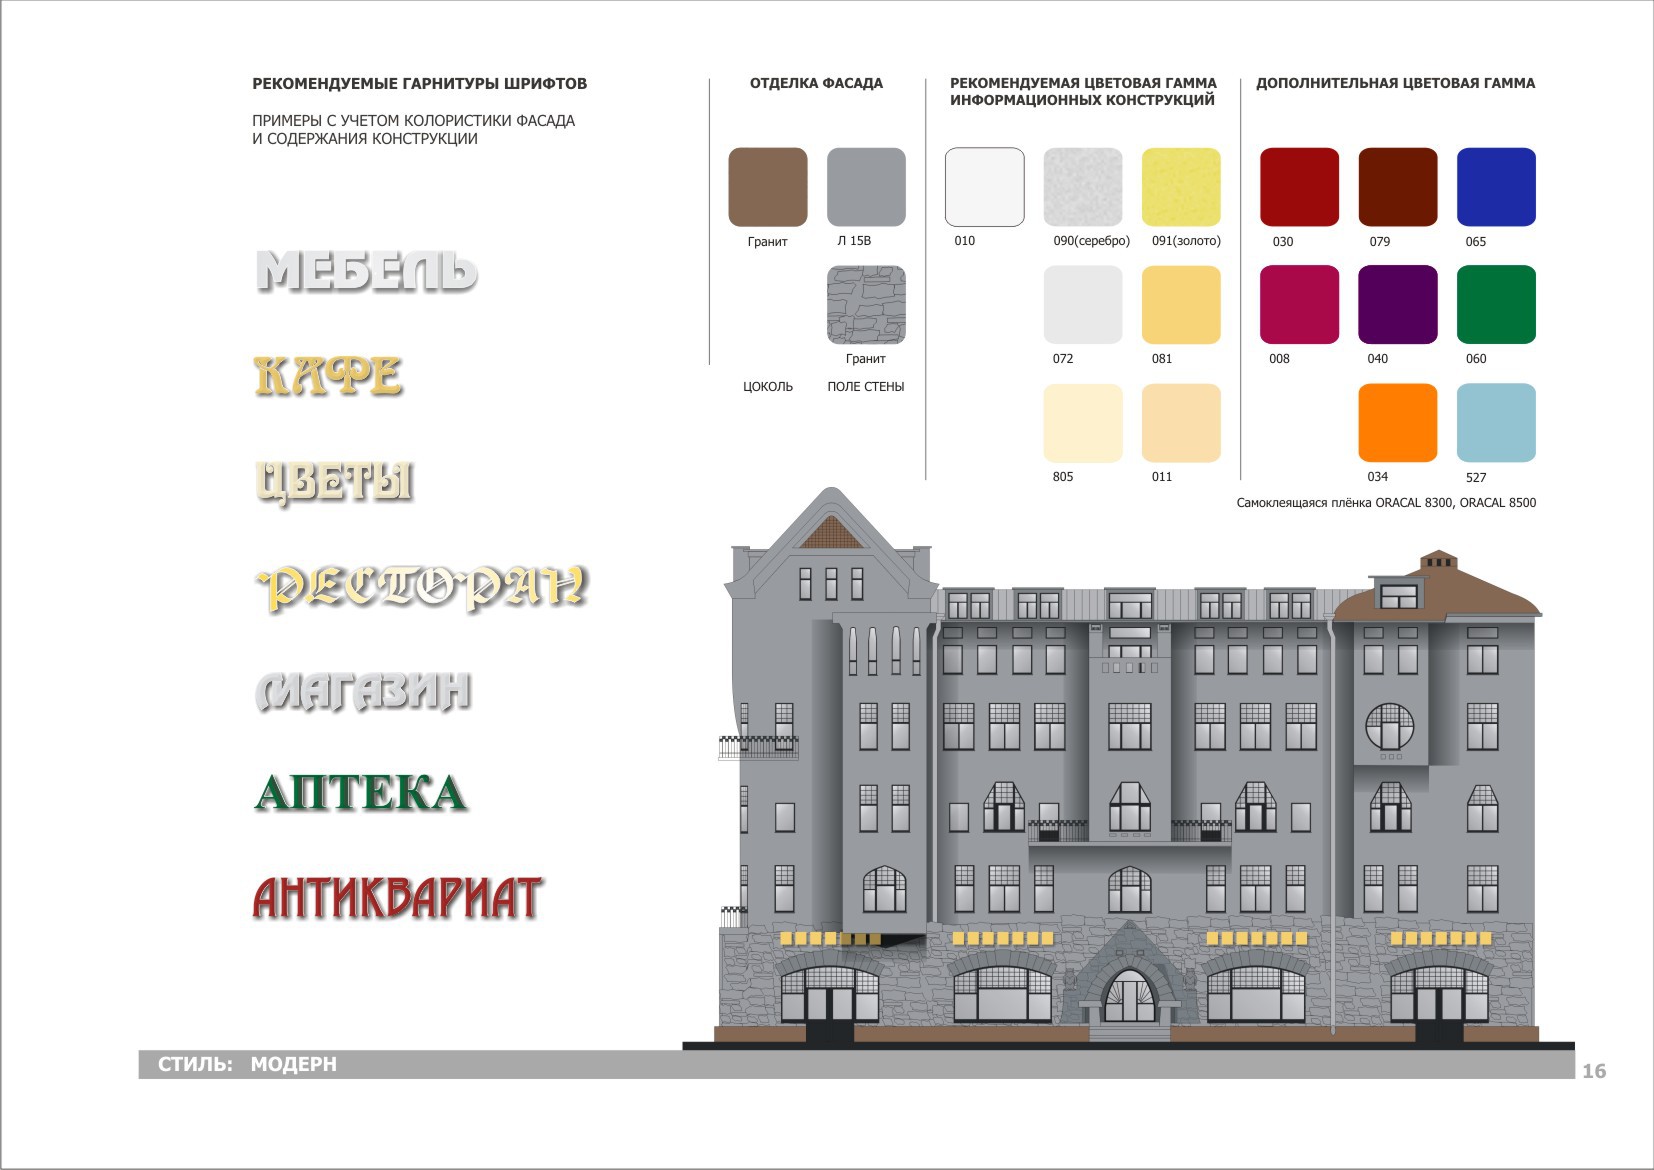Click the ПОЛЕ СТЕНЫ label
Screen dimensions: 1654x1170
click(x=866, y=387)
